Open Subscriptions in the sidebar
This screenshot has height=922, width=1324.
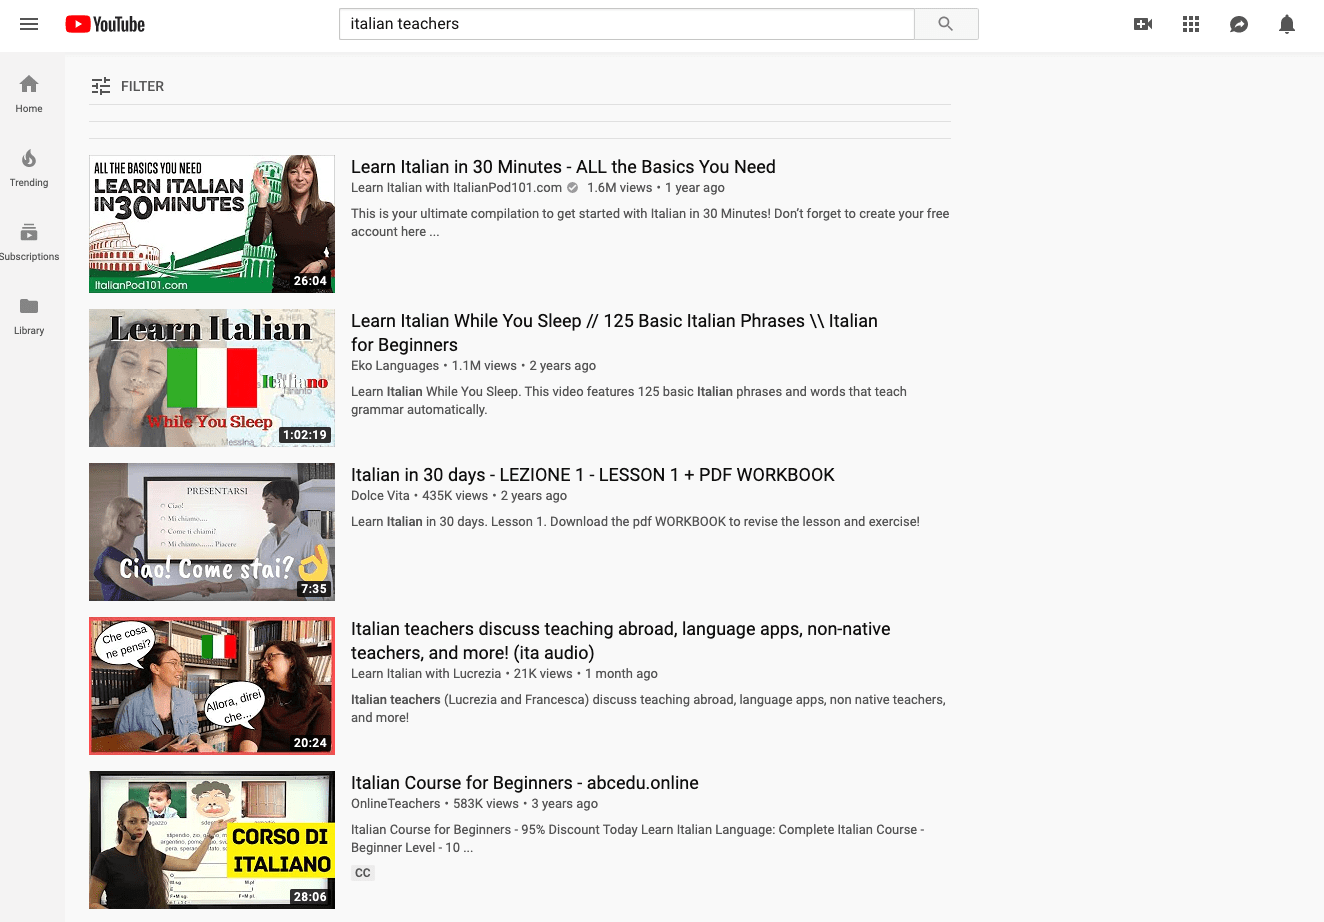coord(29,242)
